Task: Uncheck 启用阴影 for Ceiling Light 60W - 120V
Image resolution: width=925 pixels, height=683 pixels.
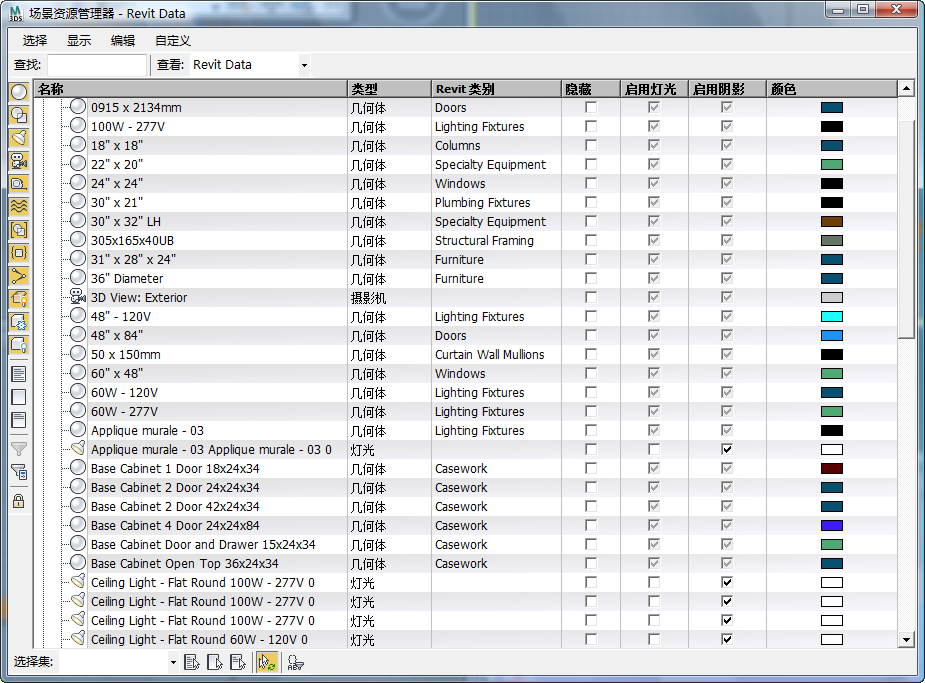Action: point(727,639)
